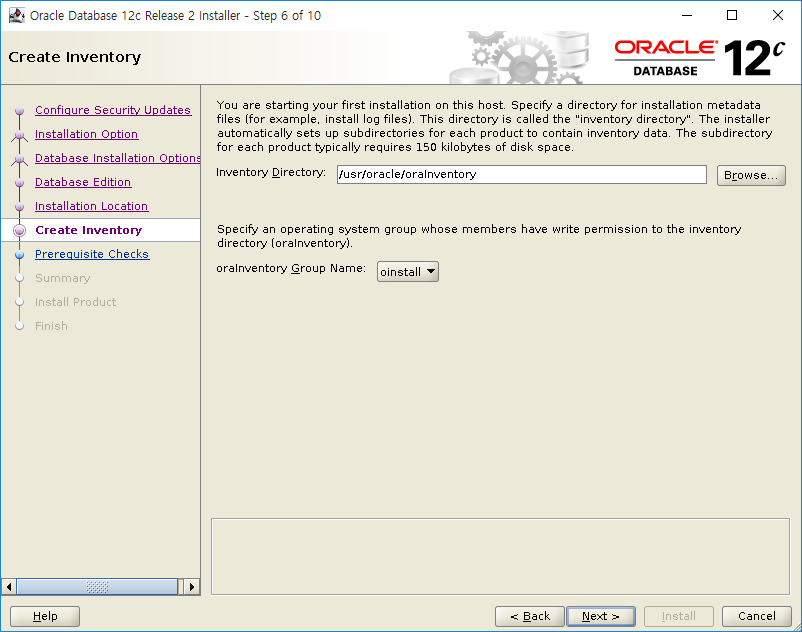The image size is (802, 632).
Task: Click the disabled Install button
Action: [x=679, y=616]
